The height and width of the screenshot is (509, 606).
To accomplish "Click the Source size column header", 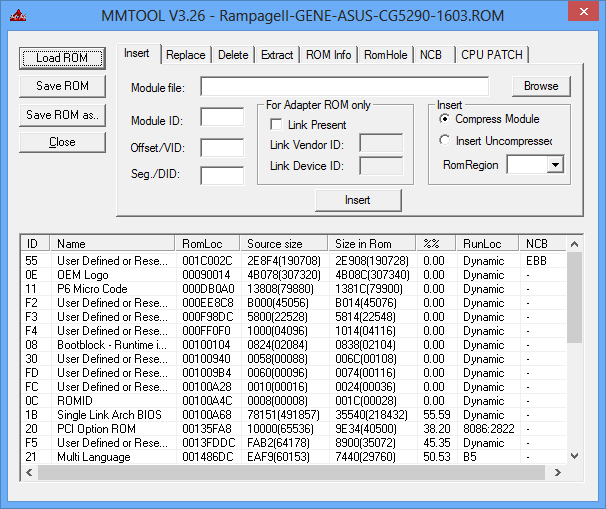I will tap(284, 244).
